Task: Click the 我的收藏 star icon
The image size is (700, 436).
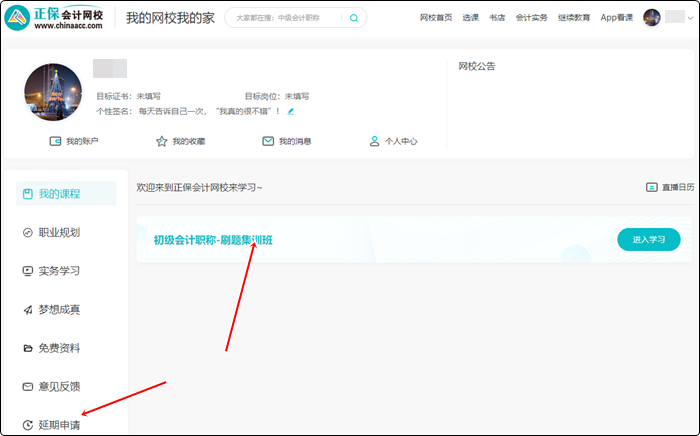Action: [x=162, y=141]
